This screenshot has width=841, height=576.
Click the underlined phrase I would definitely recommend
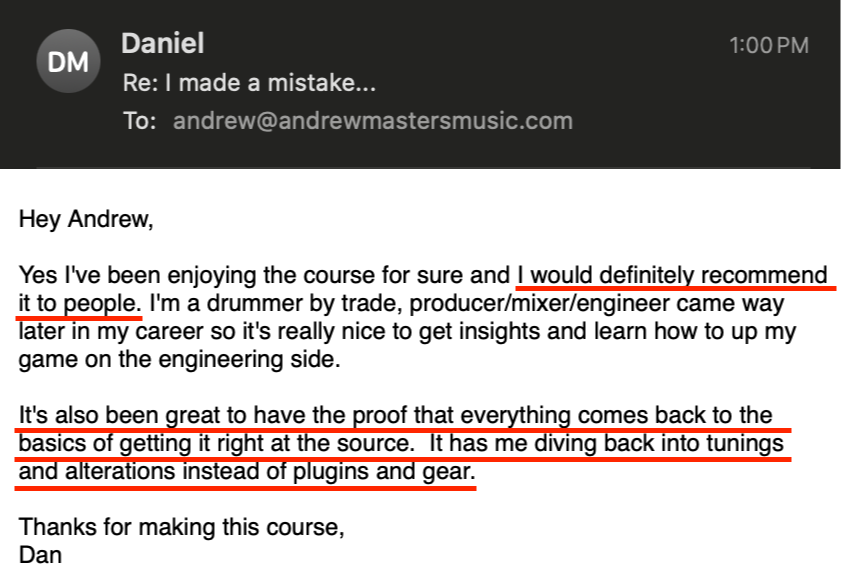[x=672, y=275]
